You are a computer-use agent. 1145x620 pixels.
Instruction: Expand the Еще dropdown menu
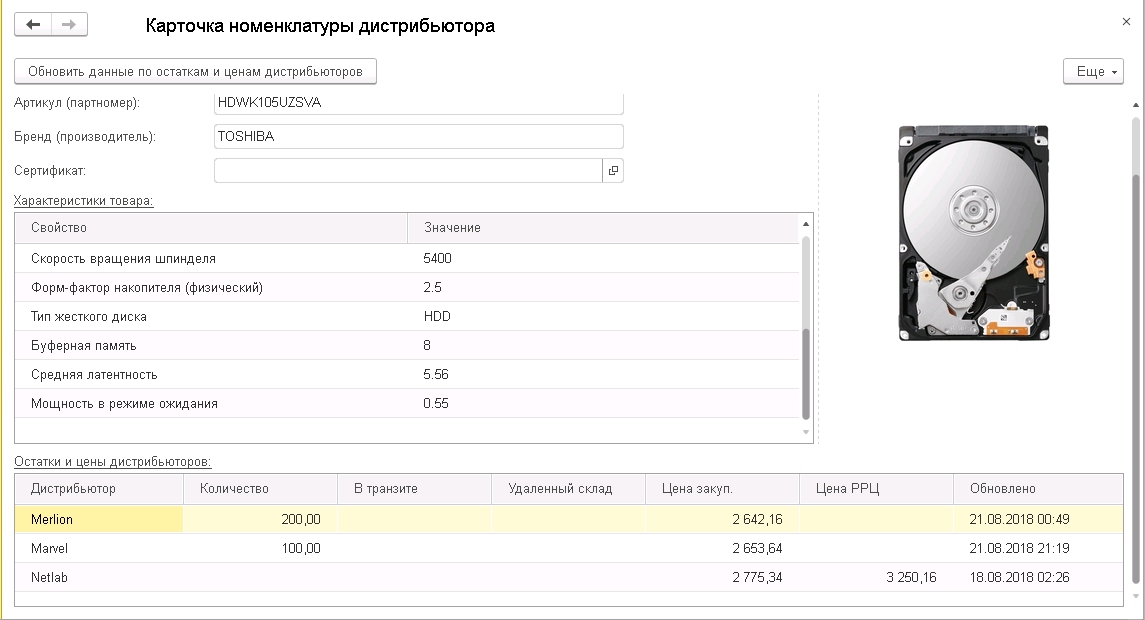point(1093,71)
